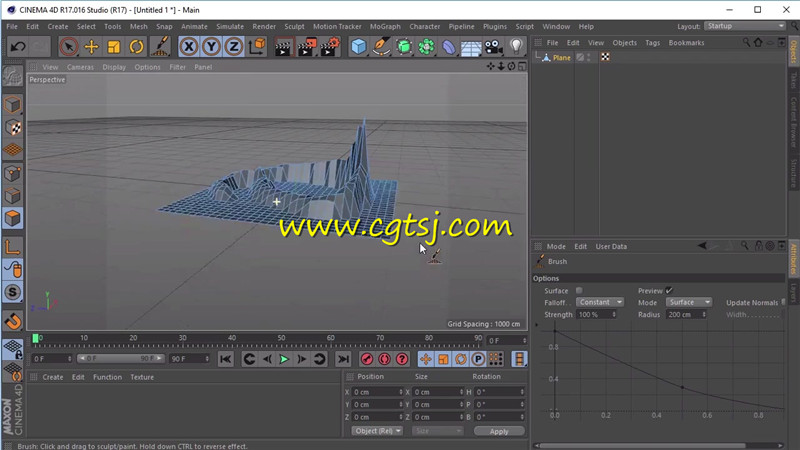Viewport: 800px width, 450px height.
Task: Add a Cube primitive object
Action: point(359,47)
